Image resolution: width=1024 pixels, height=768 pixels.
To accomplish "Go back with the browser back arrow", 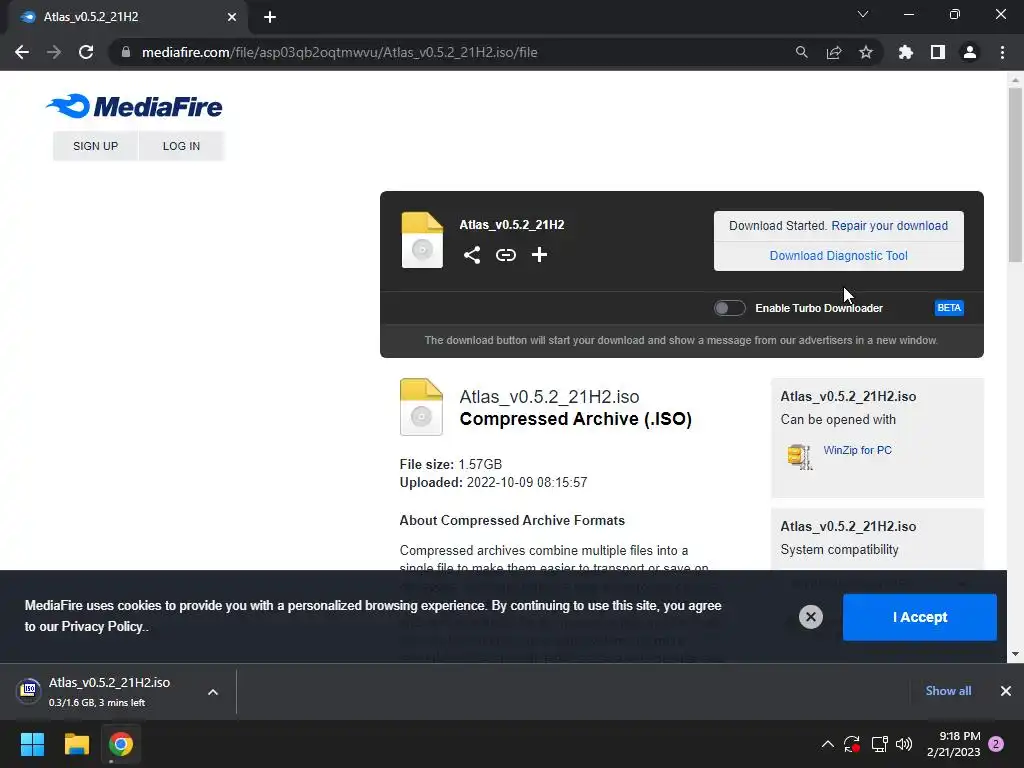I will click(22, 52).
